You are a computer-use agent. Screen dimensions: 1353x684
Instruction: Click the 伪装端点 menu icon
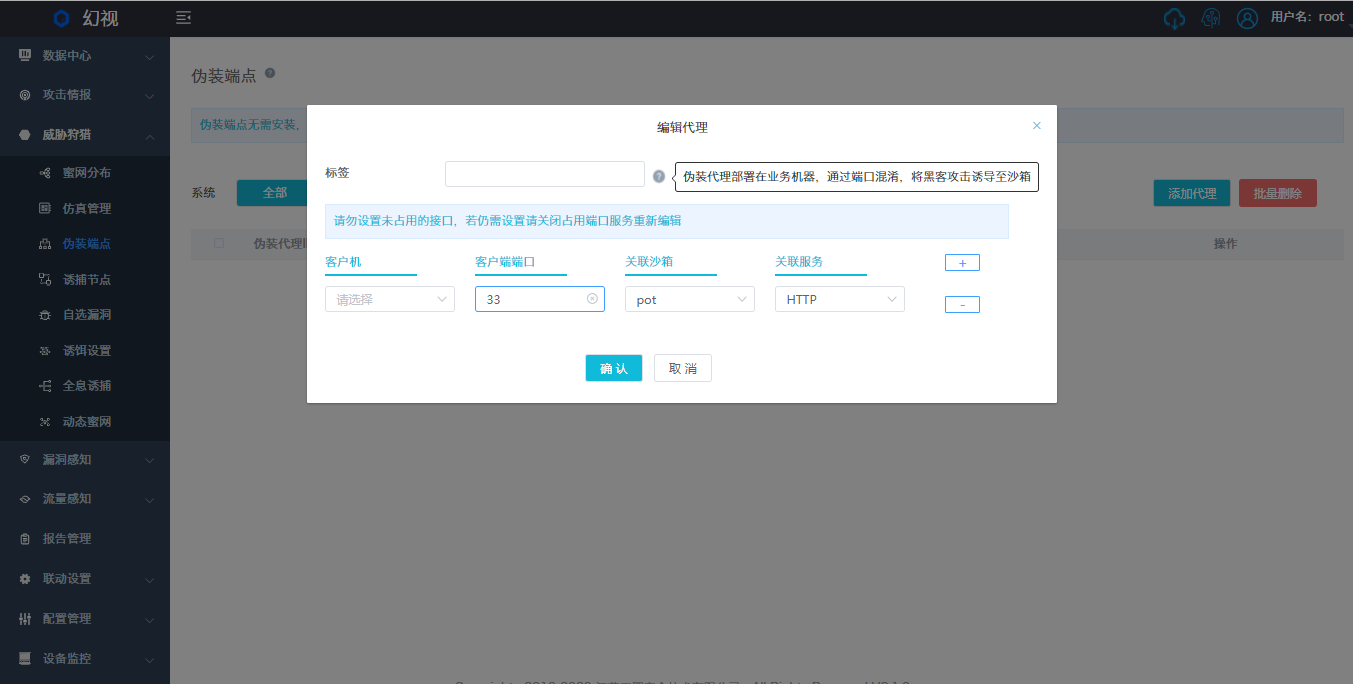point(45,244)
